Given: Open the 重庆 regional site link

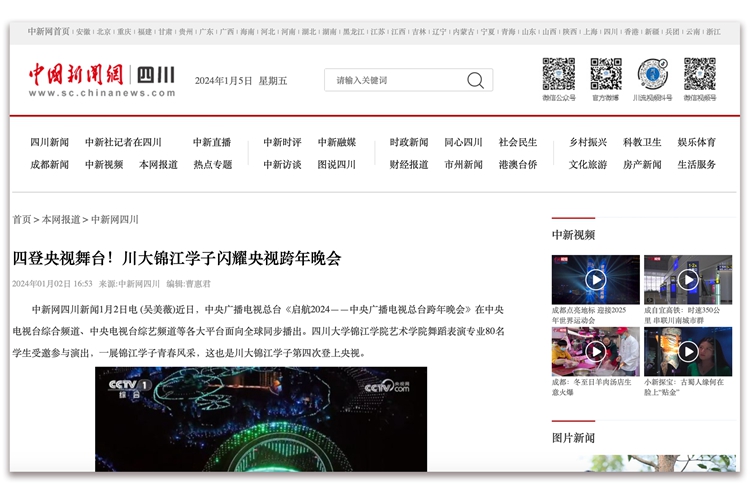Looking at the screenshot, I should pyautogui.click(x=124, y=32).
